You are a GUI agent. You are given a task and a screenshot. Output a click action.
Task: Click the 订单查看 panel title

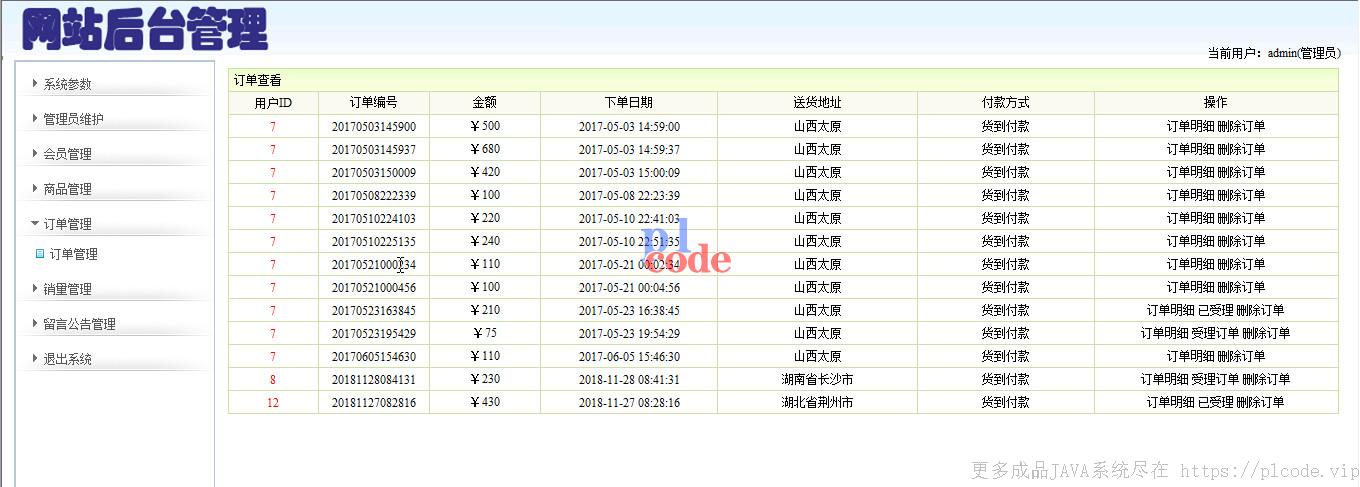(258, 80)
